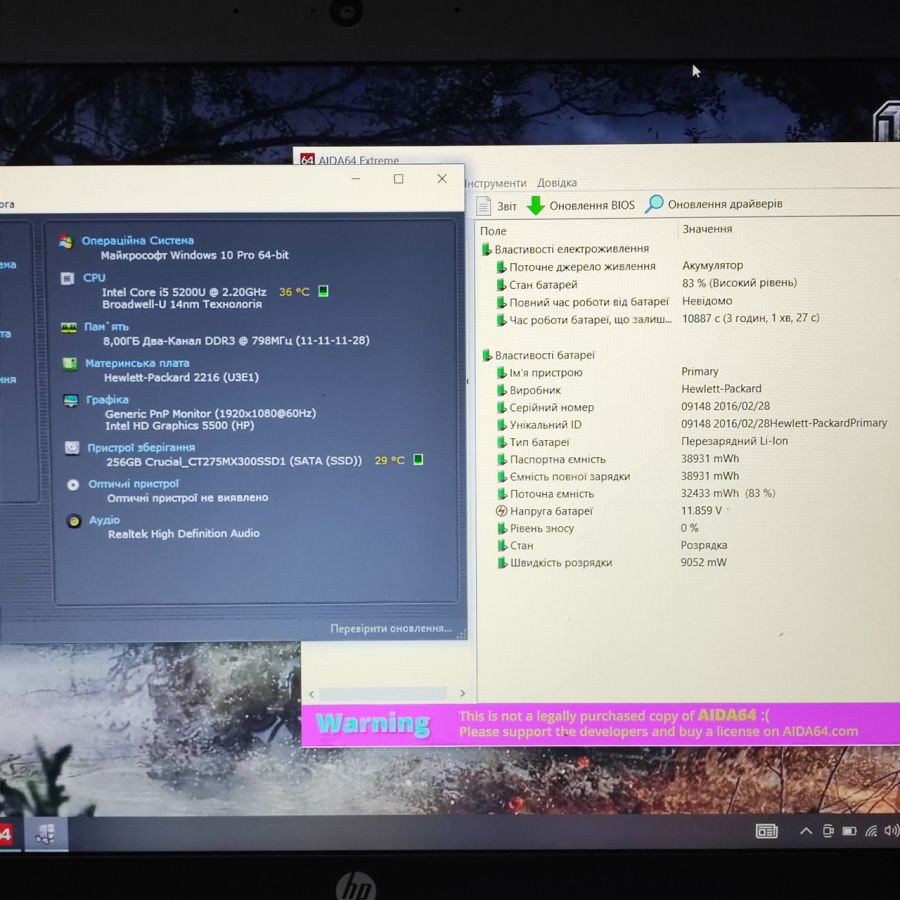Click the right arrow of AIDA64 horizontal scrollbar
The height and width of the screenshot is (900, 900).
(463, 693)
